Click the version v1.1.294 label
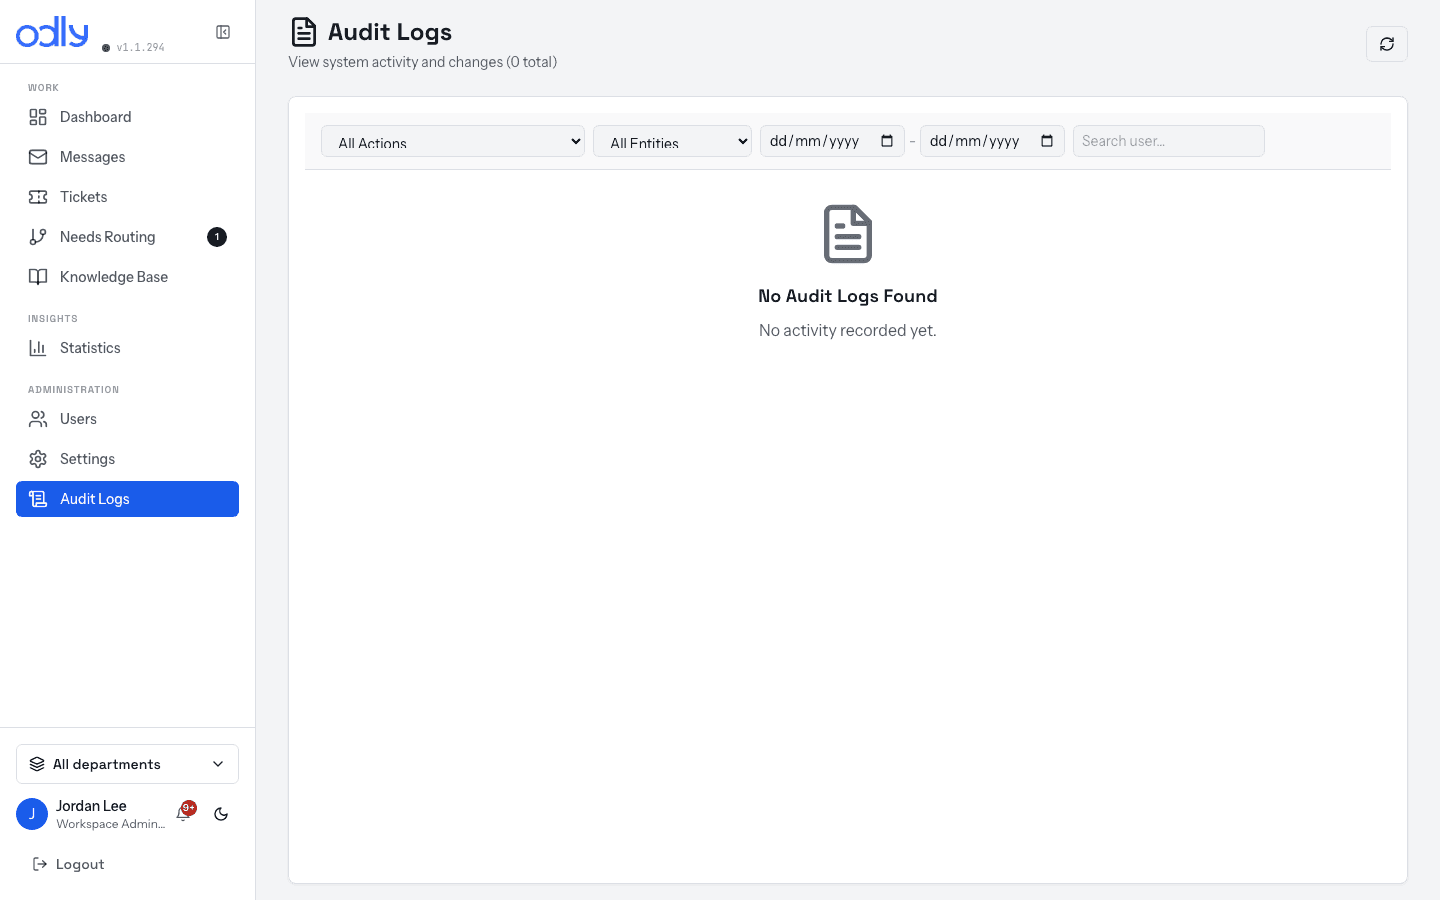1440x900 pixels. pyautogui.click(x=140, y=47)
